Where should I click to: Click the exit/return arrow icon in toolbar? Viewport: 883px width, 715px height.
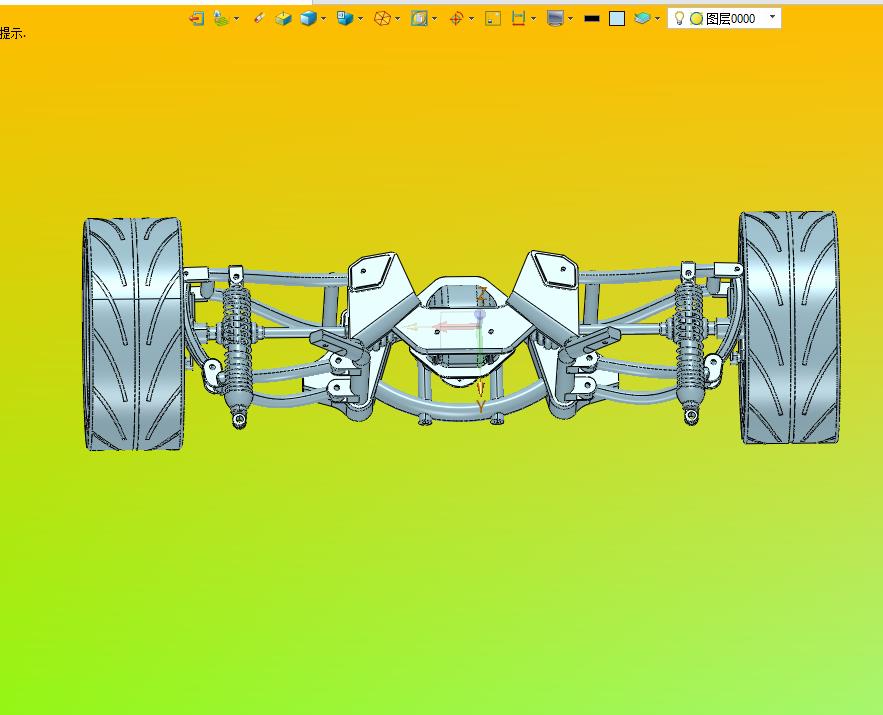coord(196,19)
